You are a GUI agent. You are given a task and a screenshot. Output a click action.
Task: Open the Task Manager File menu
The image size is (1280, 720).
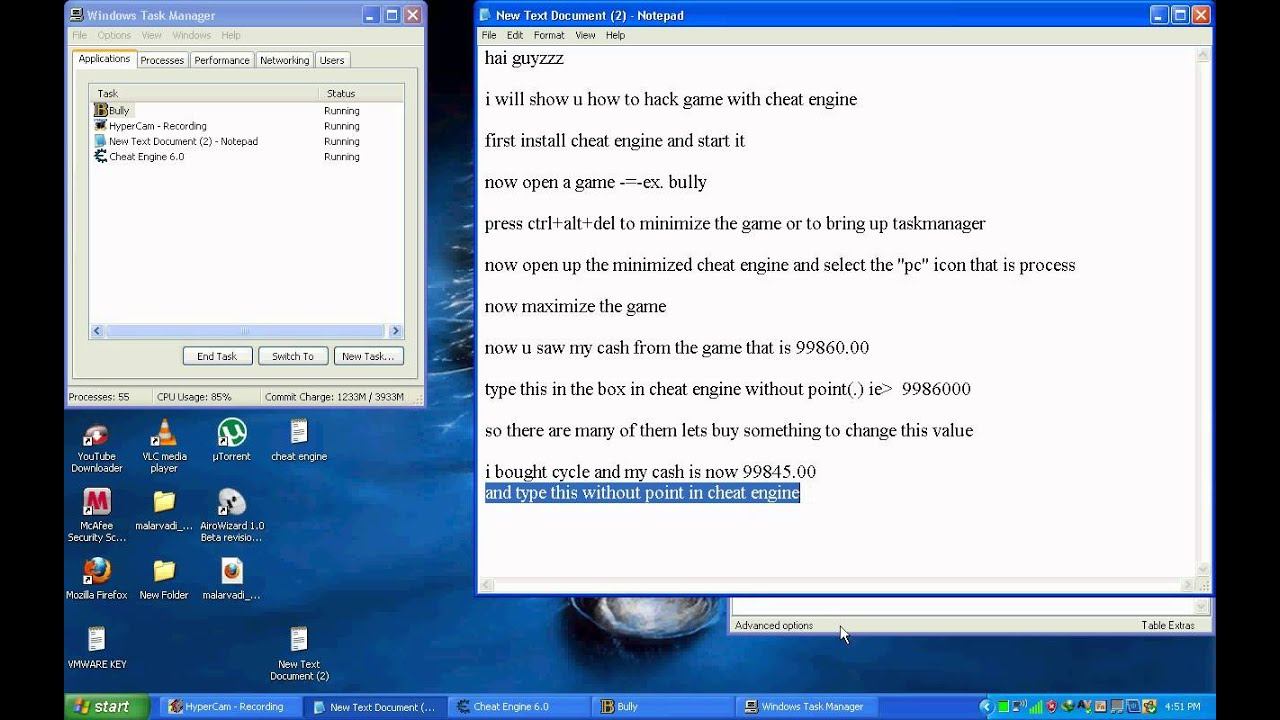[x=80, y=35]
